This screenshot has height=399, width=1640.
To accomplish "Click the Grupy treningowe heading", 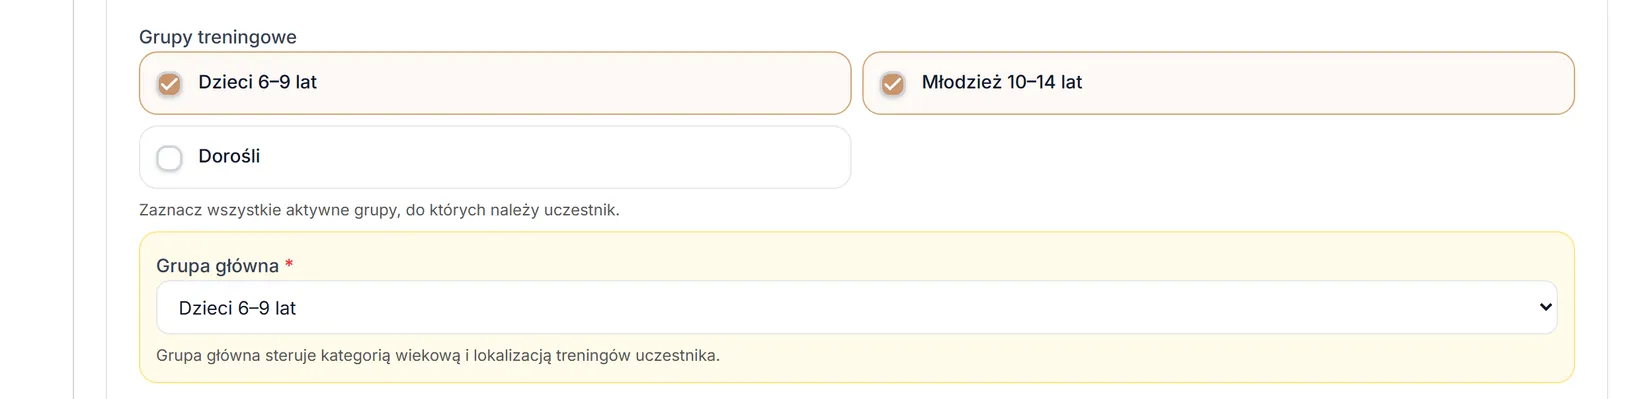I will (x=218, y=37).
